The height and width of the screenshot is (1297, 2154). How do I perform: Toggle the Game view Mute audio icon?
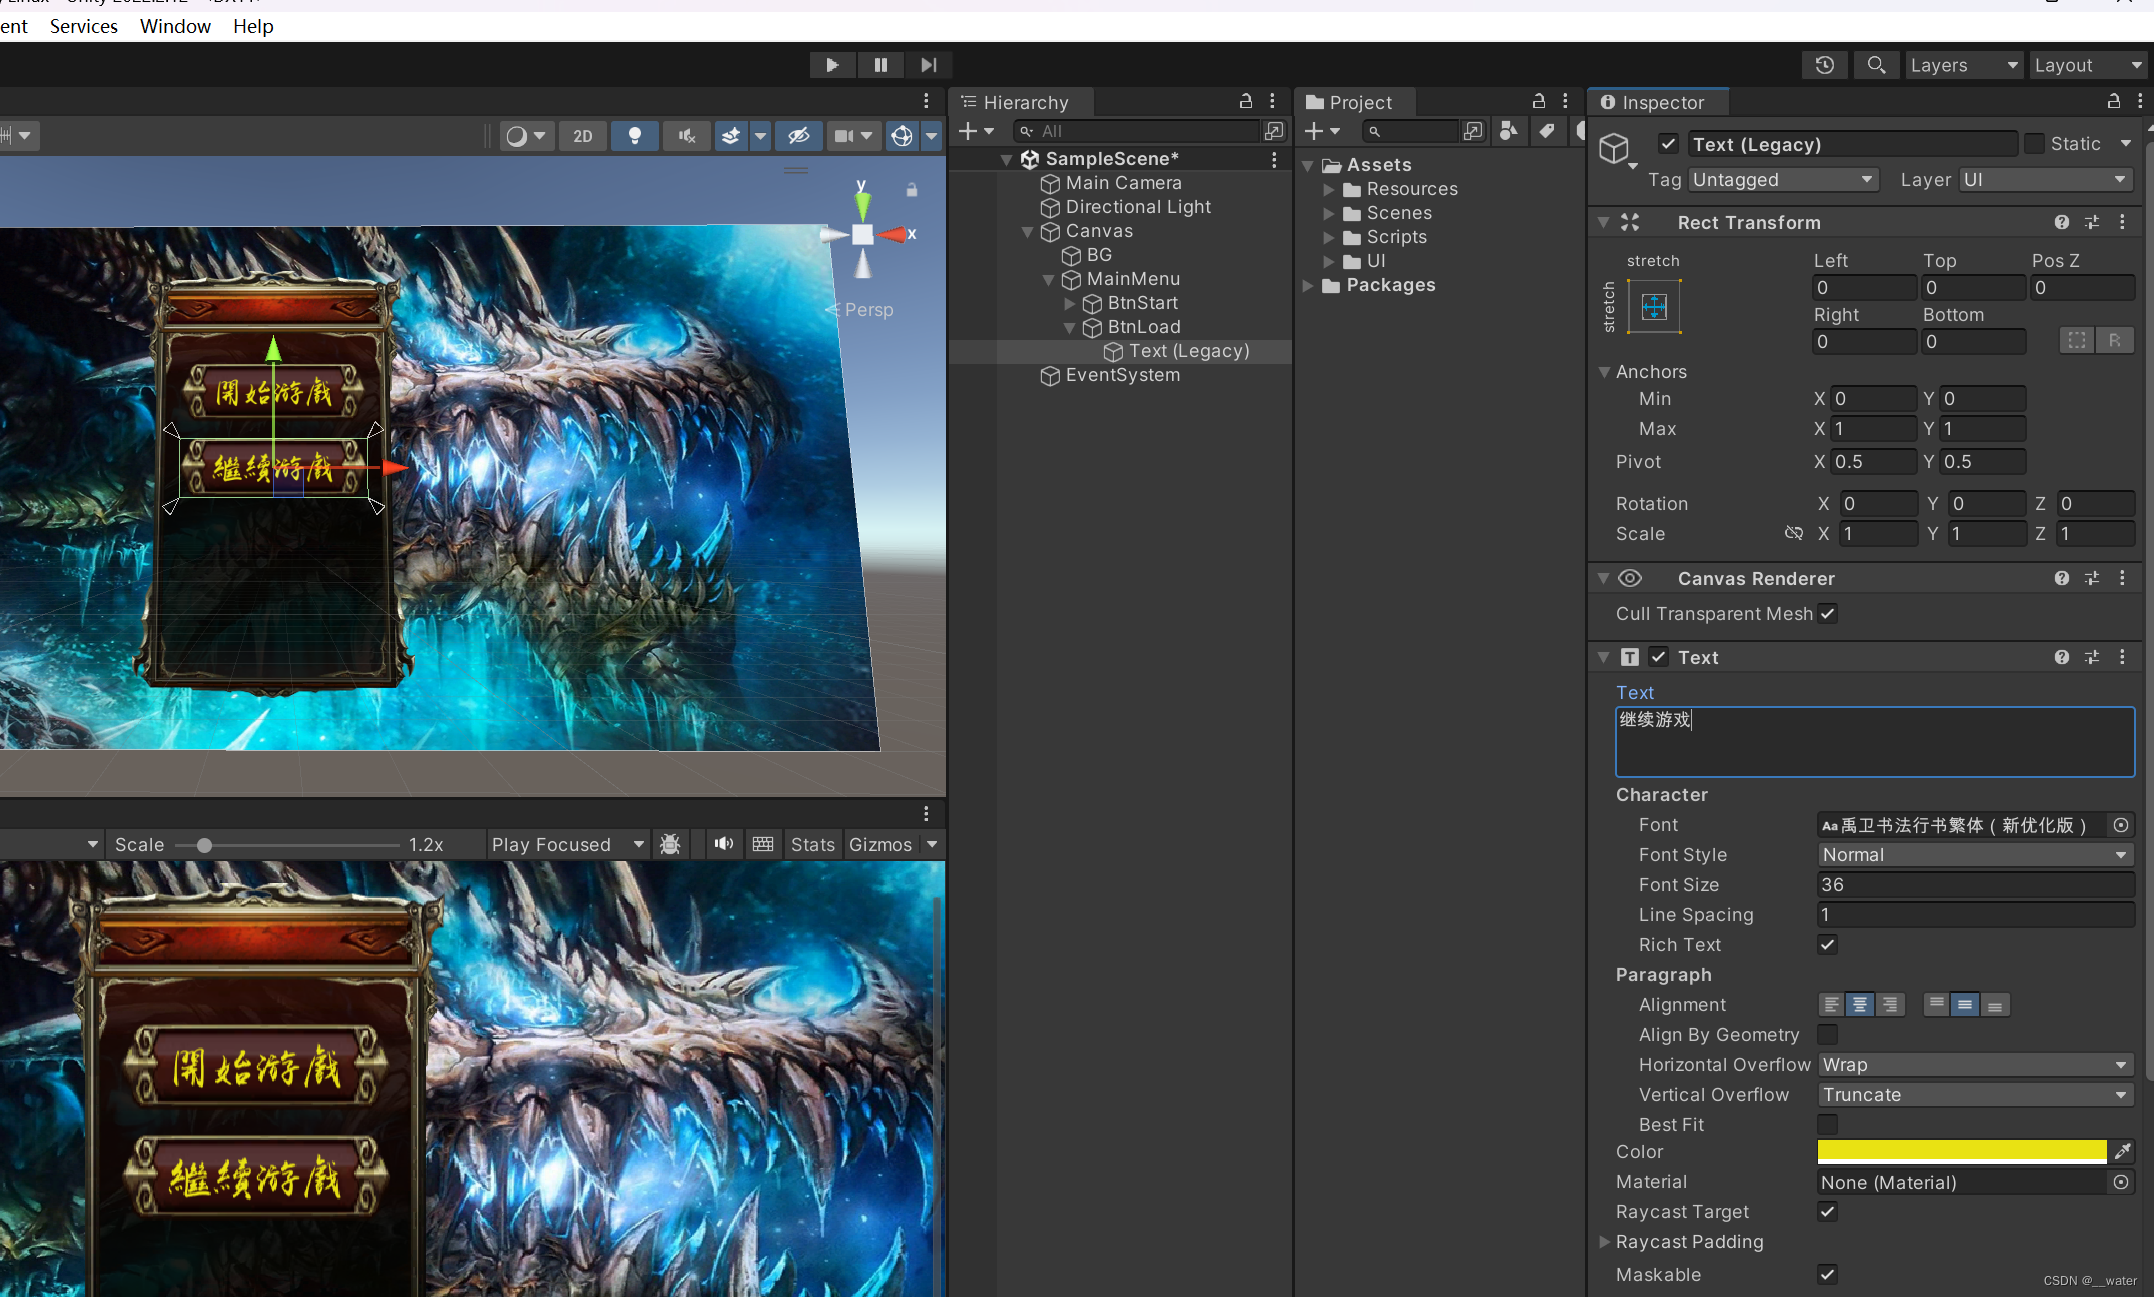(x=724, y=844)
